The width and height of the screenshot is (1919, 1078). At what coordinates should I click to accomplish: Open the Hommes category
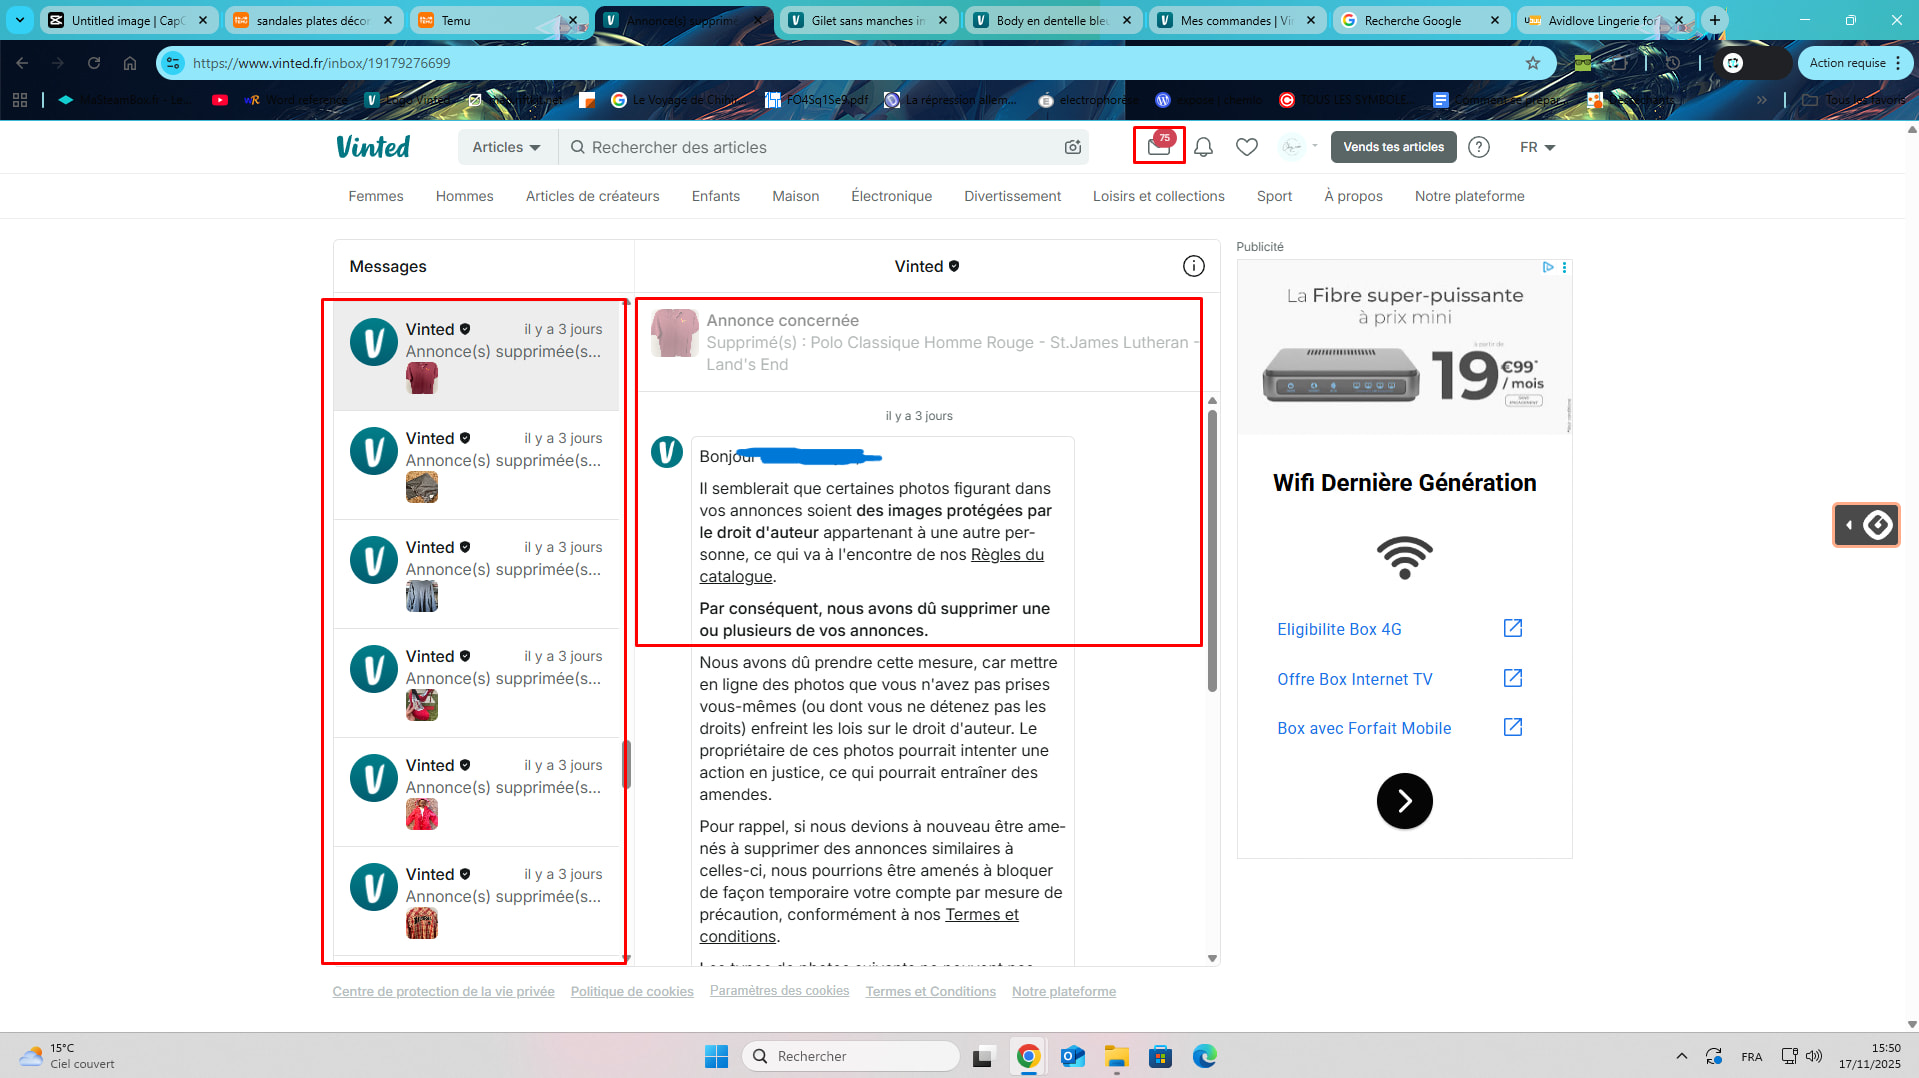point(465,196)
